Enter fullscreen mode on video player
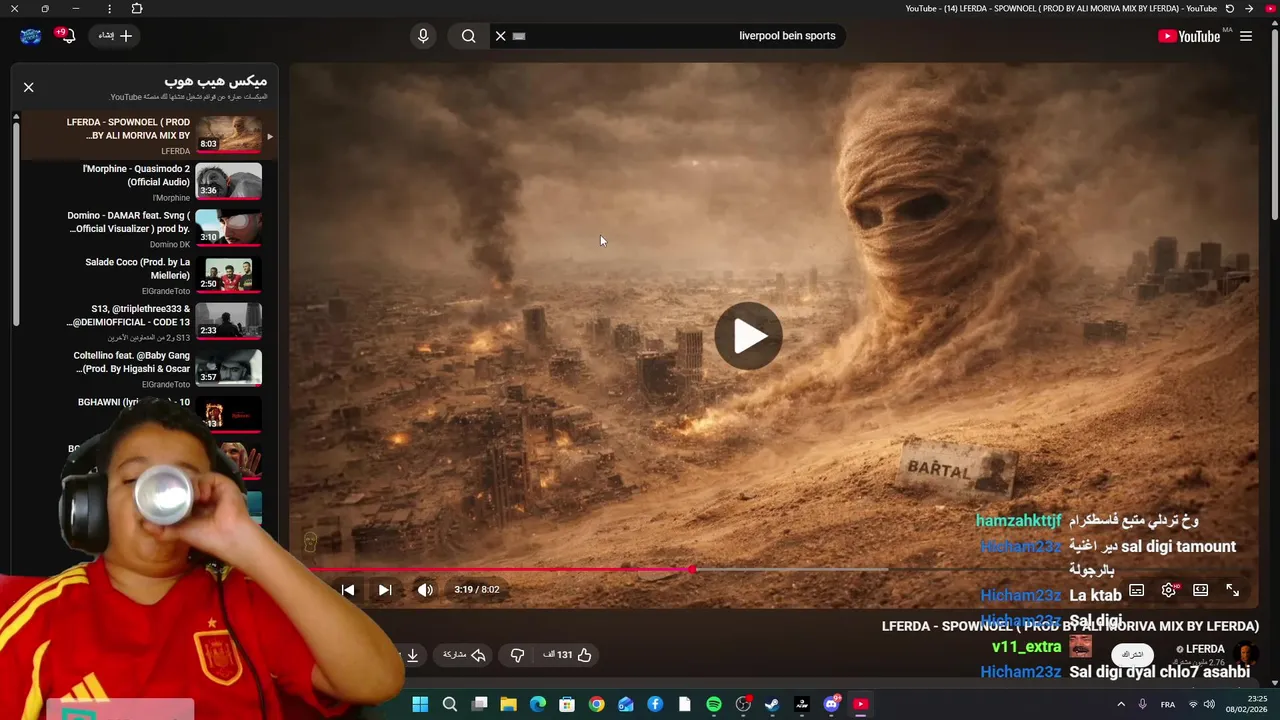The width and height of the screenshot is (1280, 720). pos(1232,590)
